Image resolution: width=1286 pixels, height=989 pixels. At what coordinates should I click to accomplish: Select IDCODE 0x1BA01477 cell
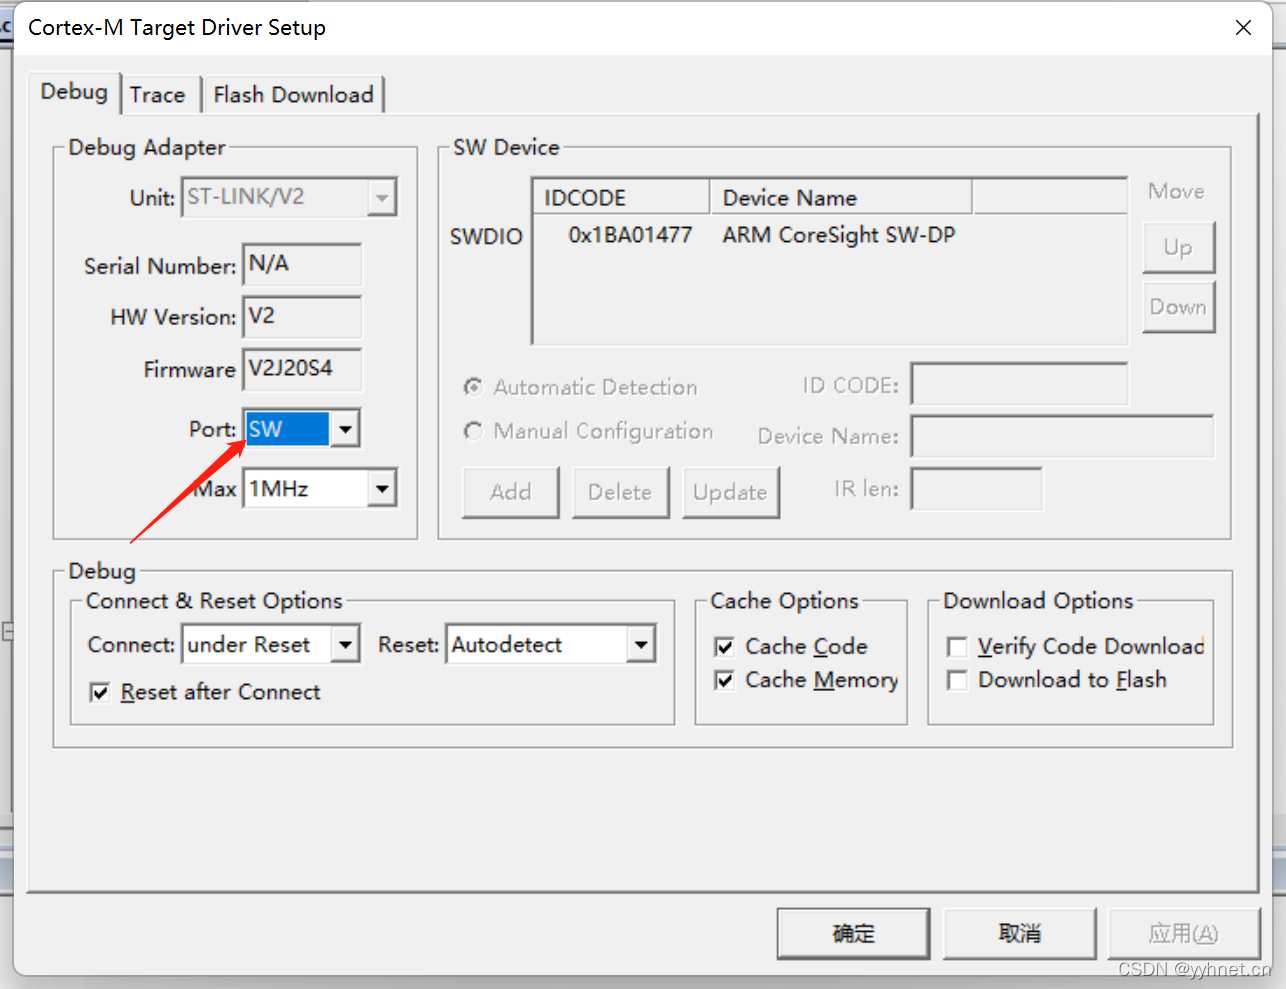[x=630, y=235]
